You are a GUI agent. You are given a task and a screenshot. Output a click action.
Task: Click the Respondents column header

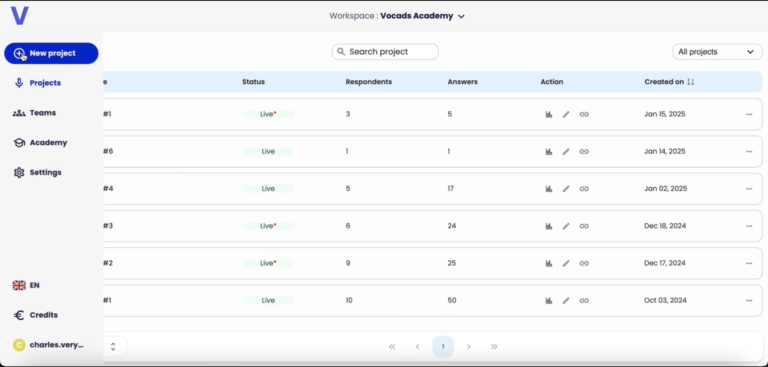click(x=368, y=82)
